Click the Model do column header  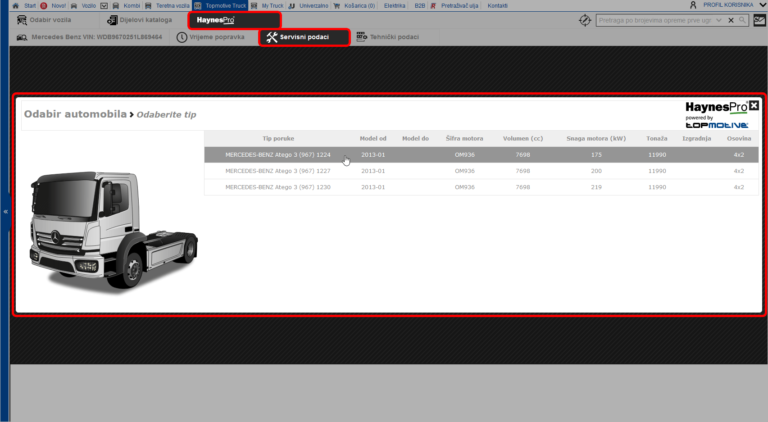(415, 139)
